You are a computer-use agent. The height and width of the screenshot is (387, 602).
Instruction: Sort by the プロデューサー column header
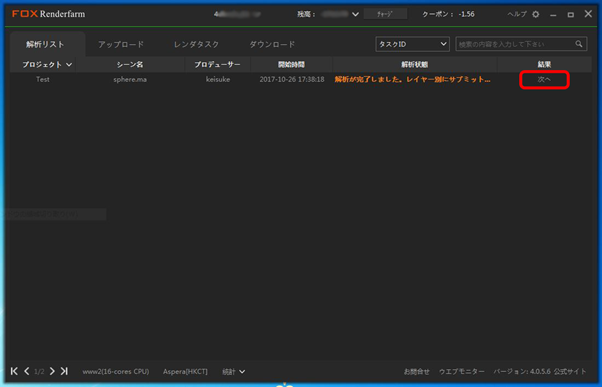pyautogui.click(x=217, y=64)
